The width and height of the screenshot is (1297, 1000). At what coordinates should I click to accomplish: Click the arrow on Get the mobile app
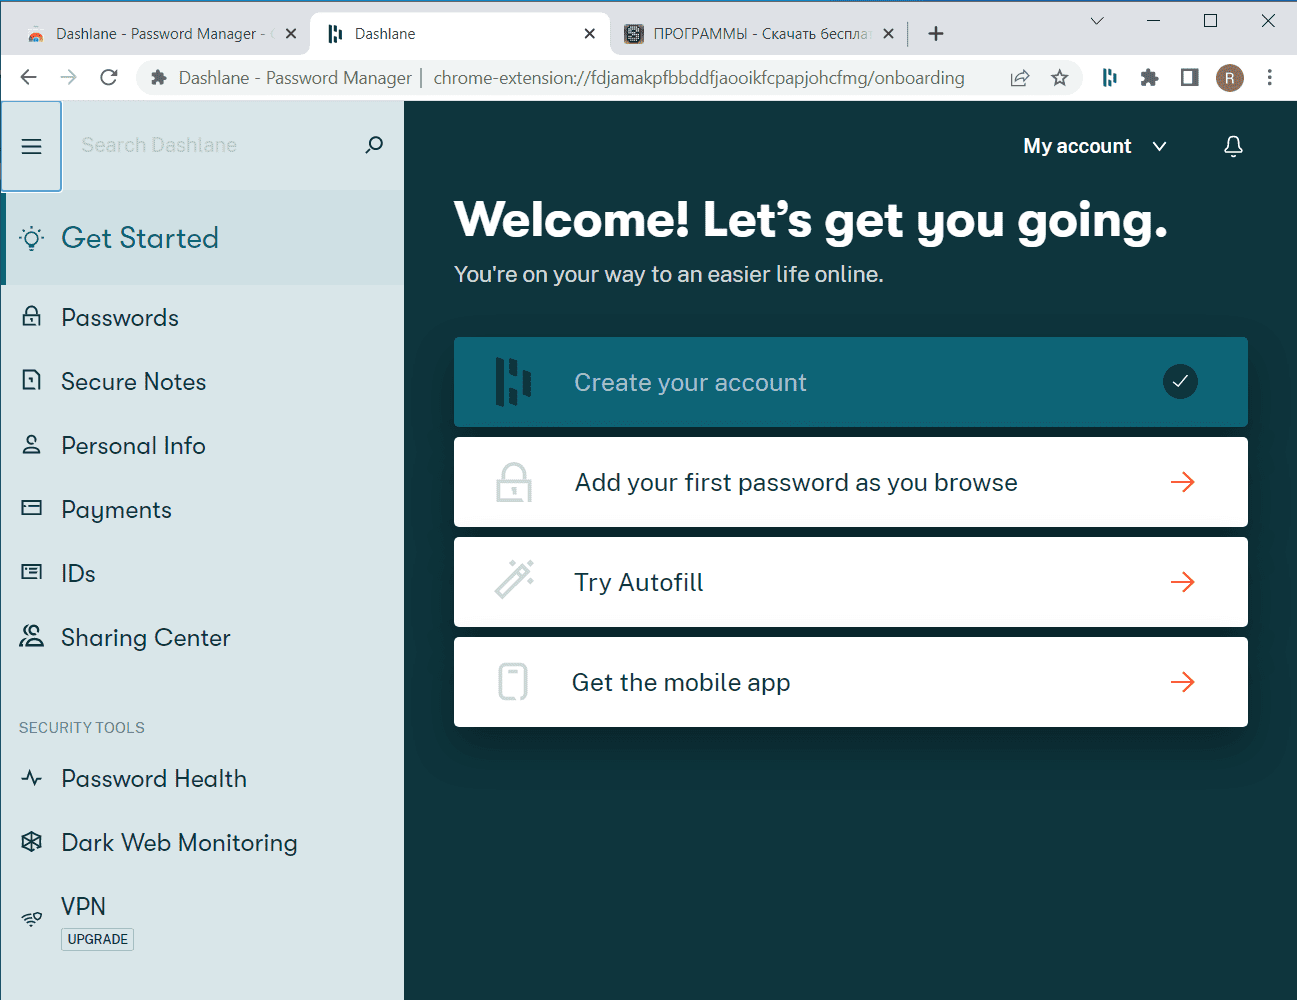(x=1183, y=682)
